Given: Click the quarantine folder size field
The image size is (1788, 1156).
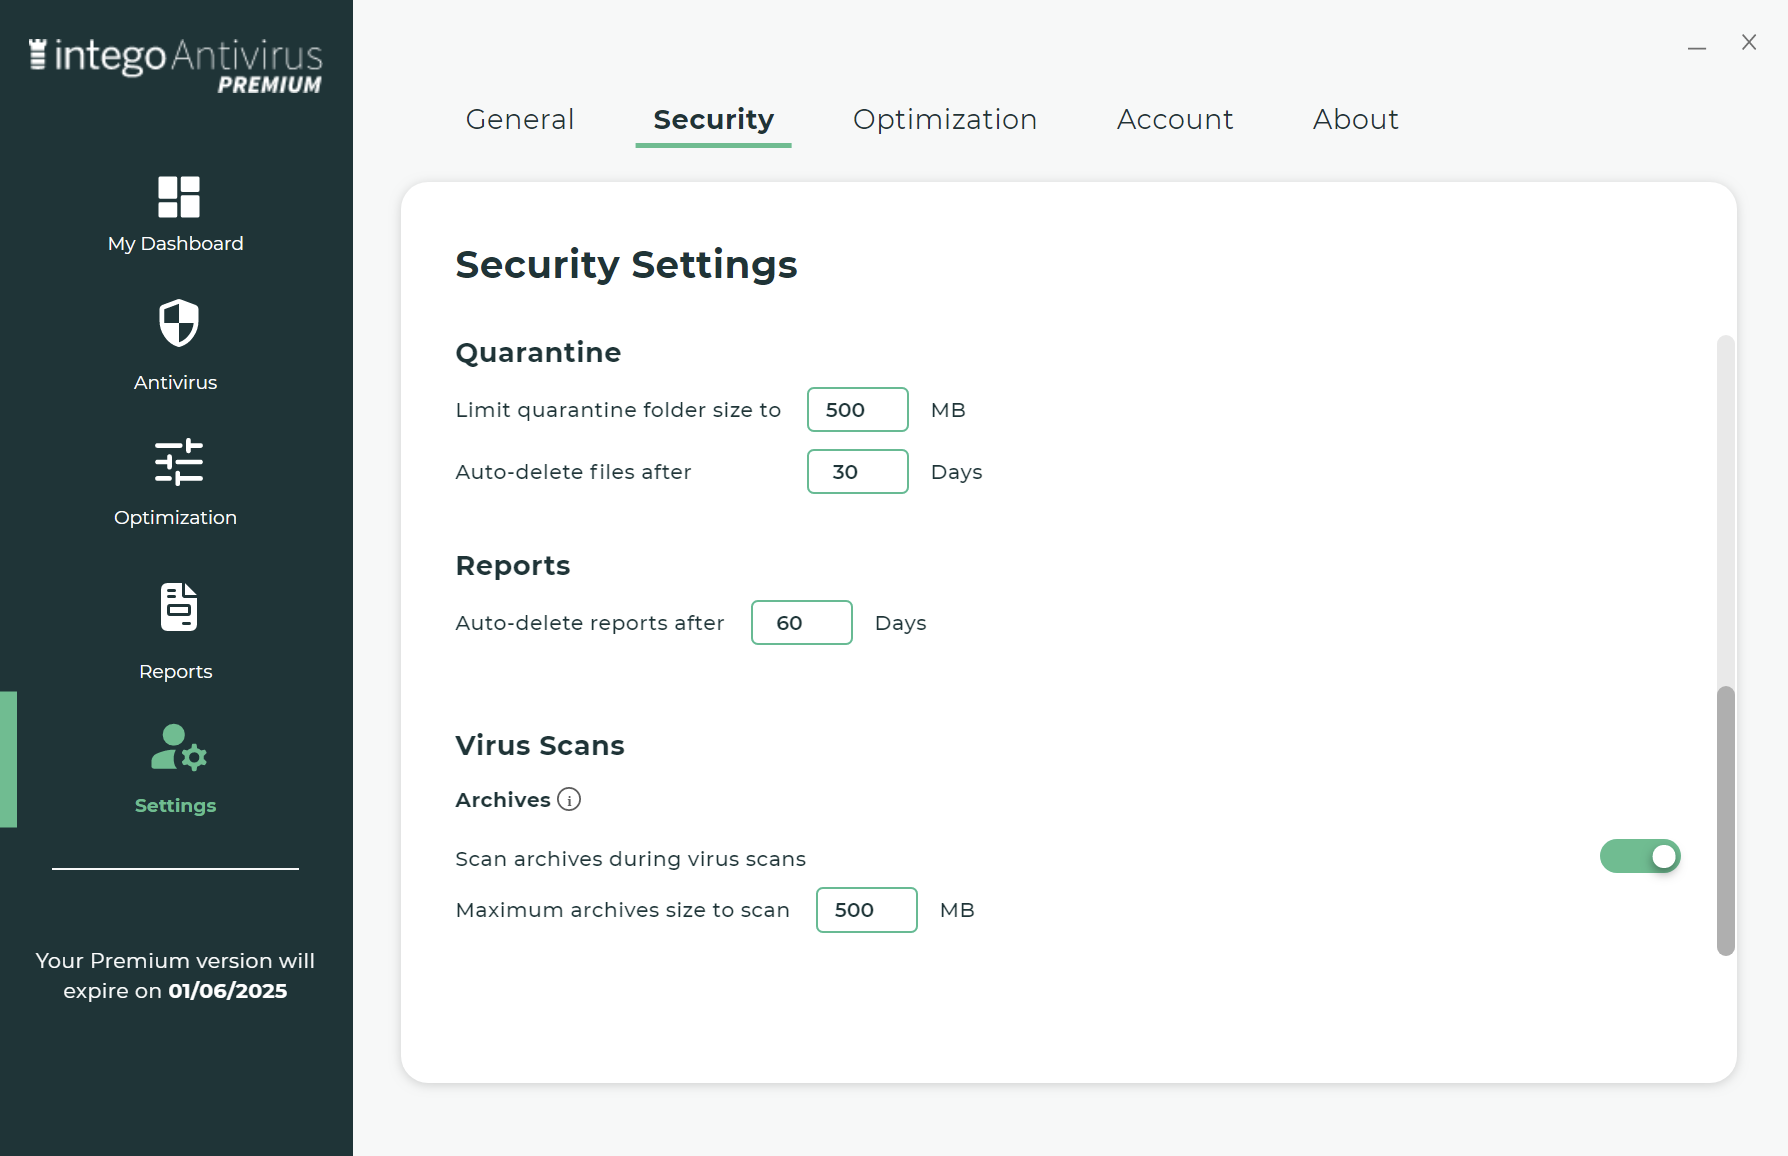Looking at the screenshot, I should 857,410.
